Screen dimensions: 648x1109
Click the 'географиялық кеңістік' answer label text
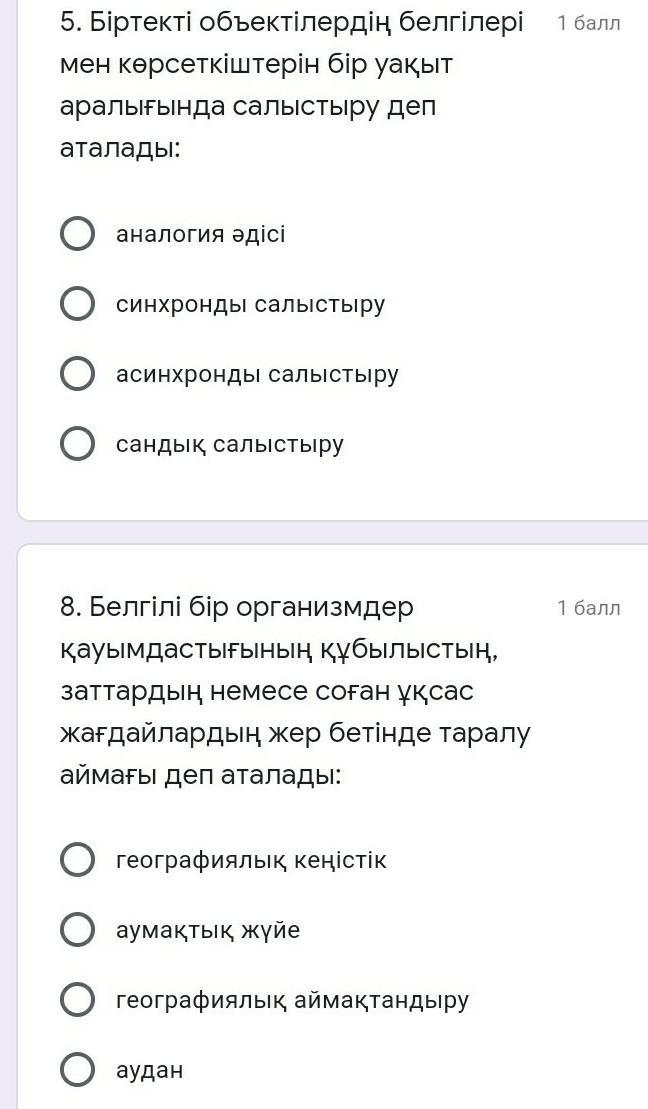(251, 860)
